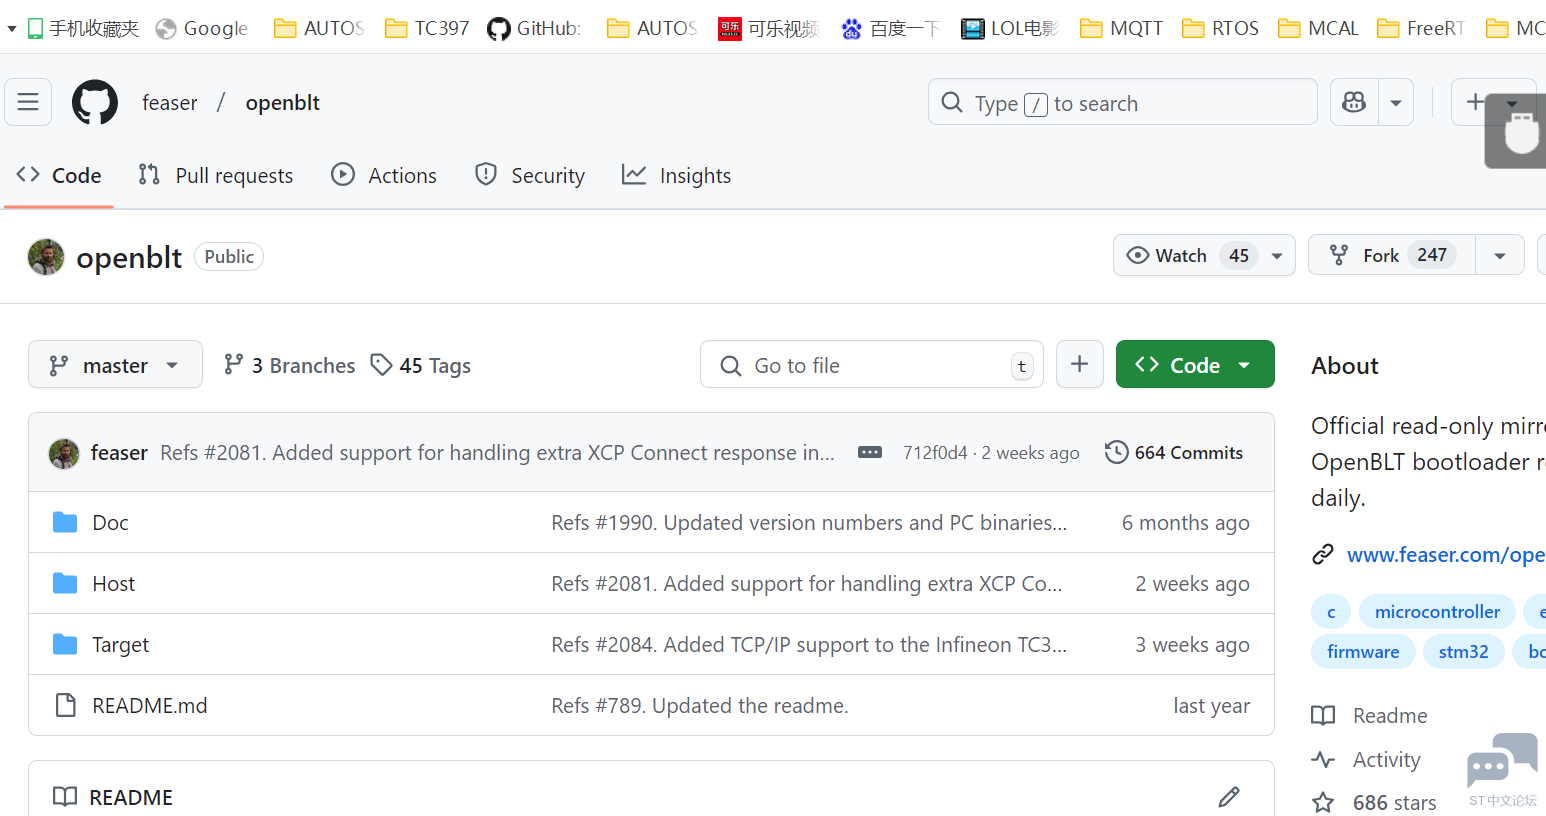This screenshot has width=1546, height=816.
Task: Open the Doc folder's commit Refs #1990
Action: (x=809, y=522)
